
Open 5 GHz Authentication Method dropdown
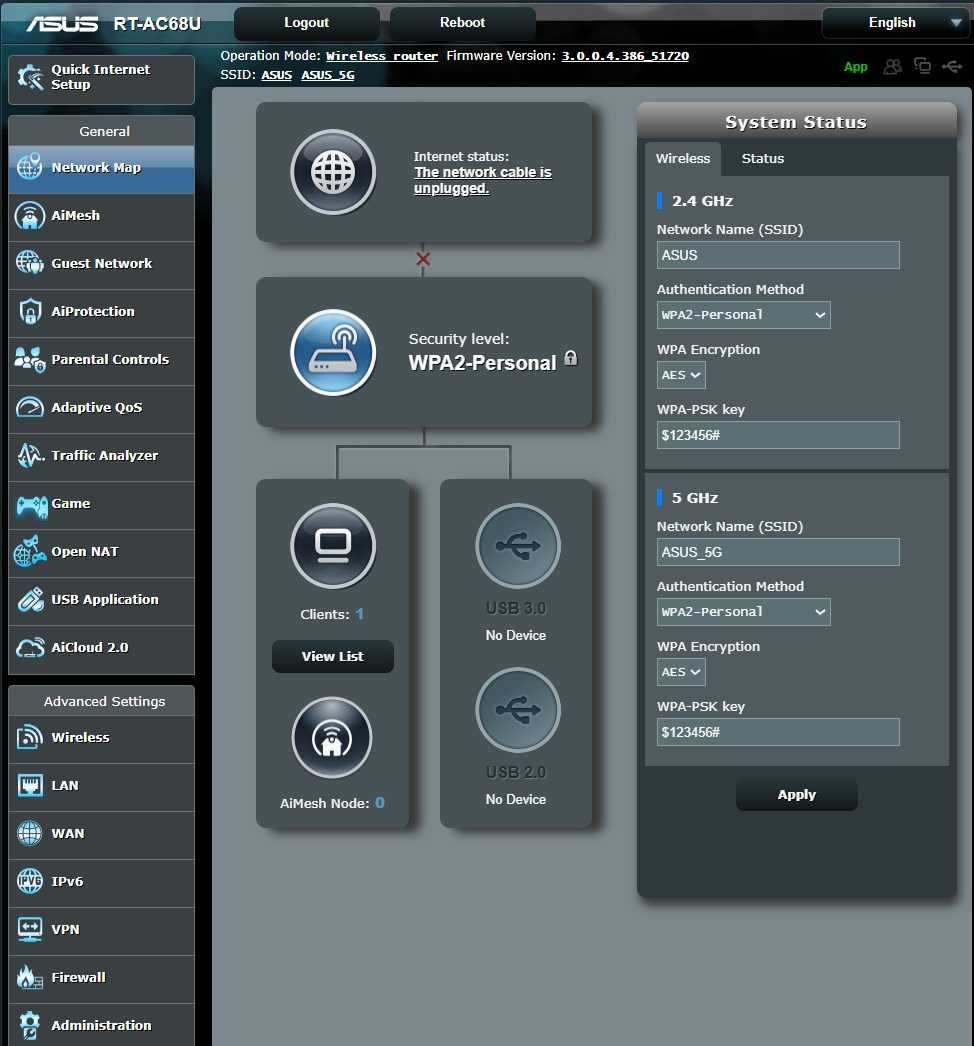[x=743, y=612]
